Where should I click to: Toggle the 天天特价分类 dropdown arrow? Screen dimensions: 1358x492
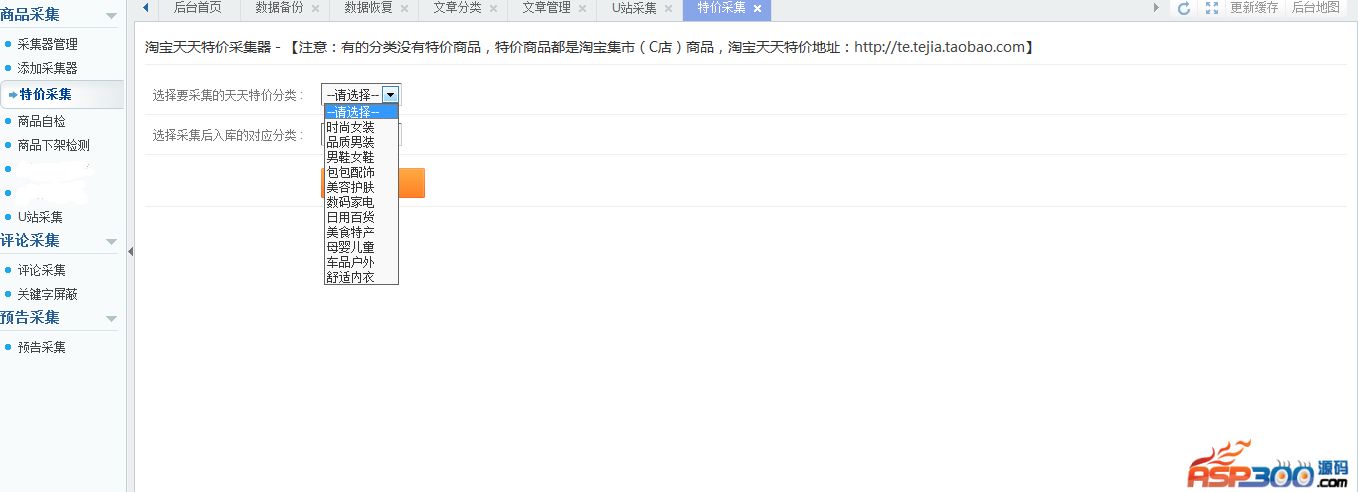(x=391, y=94)
